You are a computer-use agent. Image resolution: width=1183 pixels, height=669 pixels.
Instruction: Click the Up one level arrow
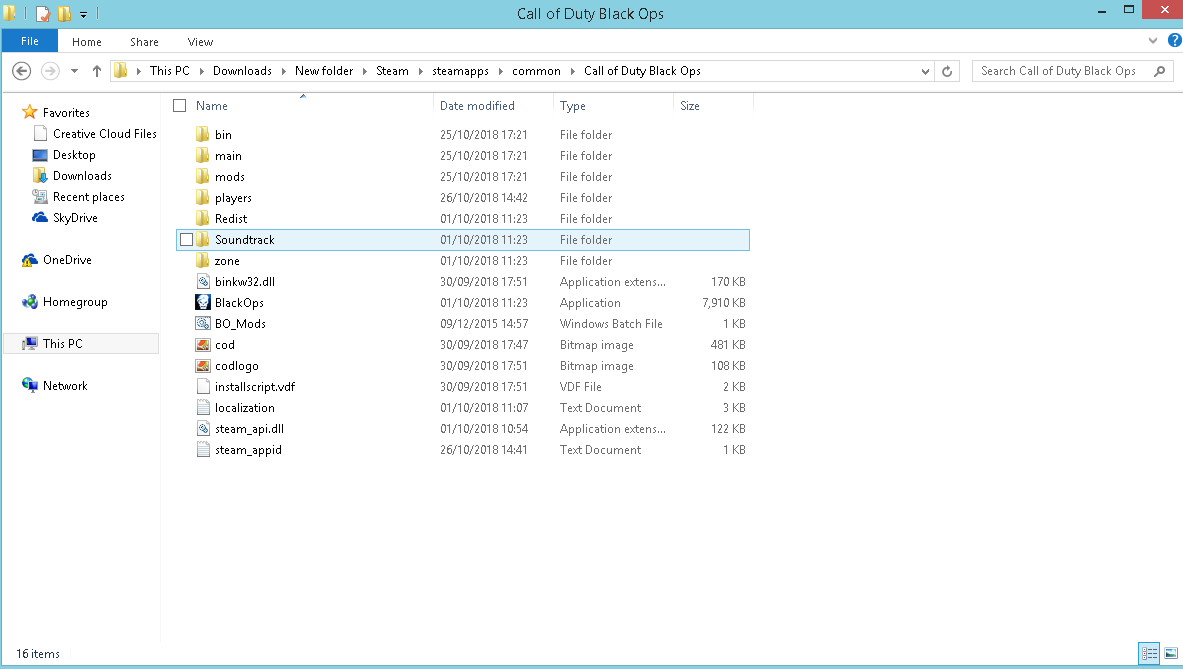97,71
